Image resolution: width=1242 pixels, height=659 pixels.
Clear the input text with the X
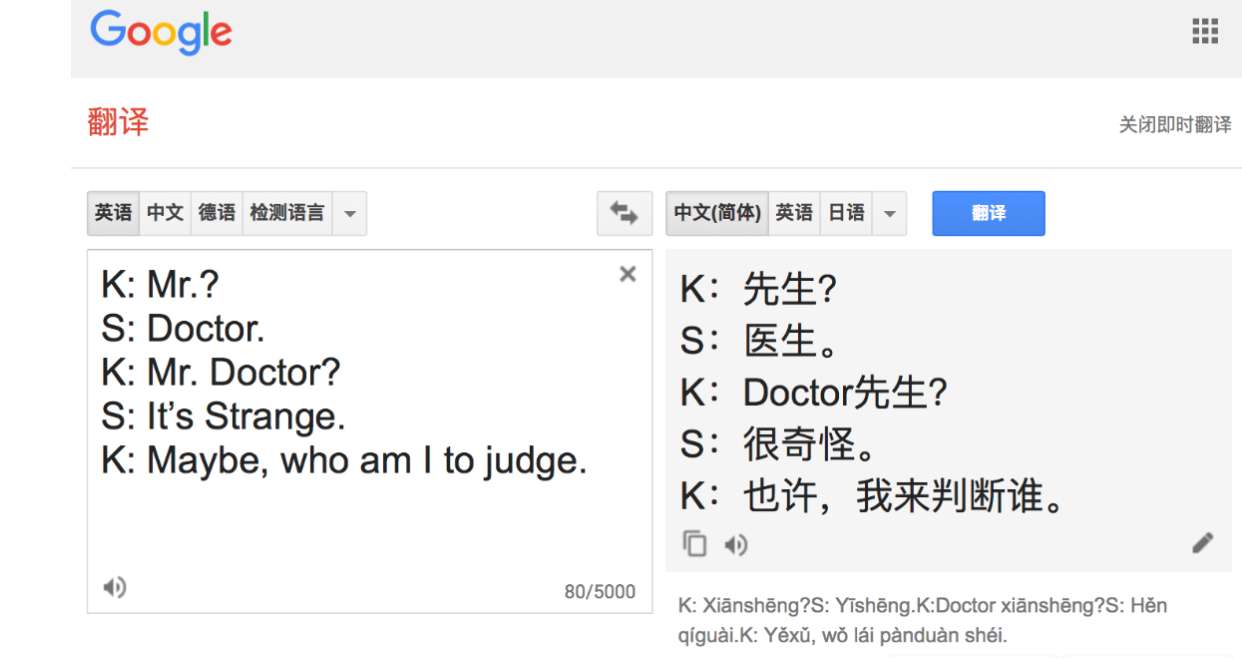629,274
